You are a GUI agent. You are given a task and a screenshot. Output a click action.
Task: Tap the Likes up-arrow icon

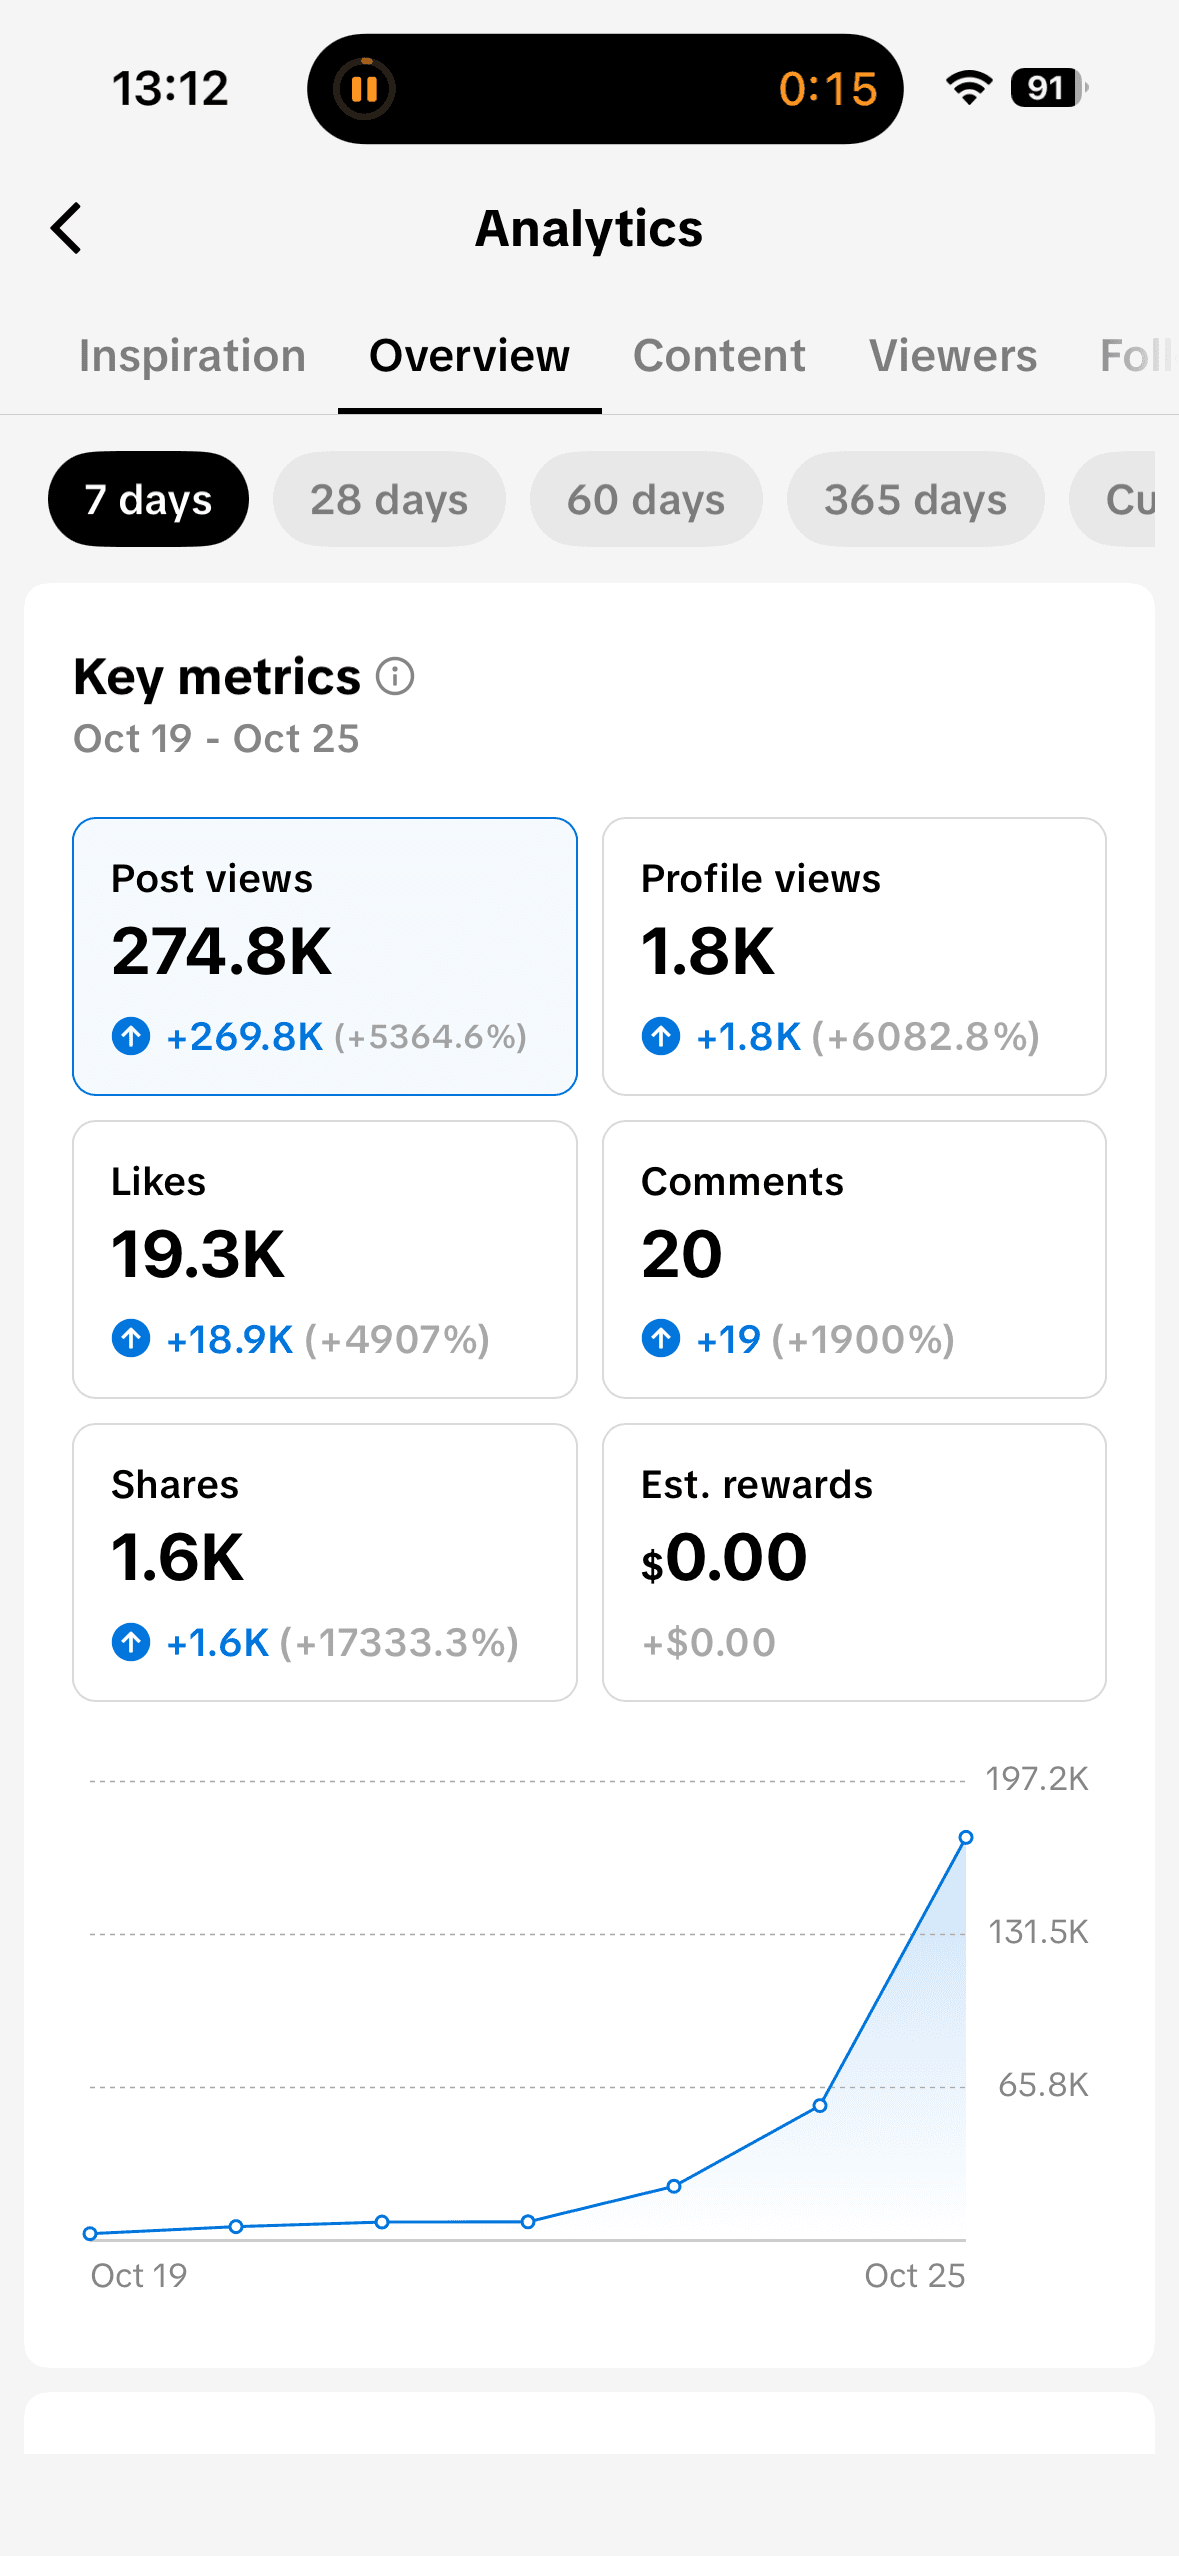pos(131,1339)
